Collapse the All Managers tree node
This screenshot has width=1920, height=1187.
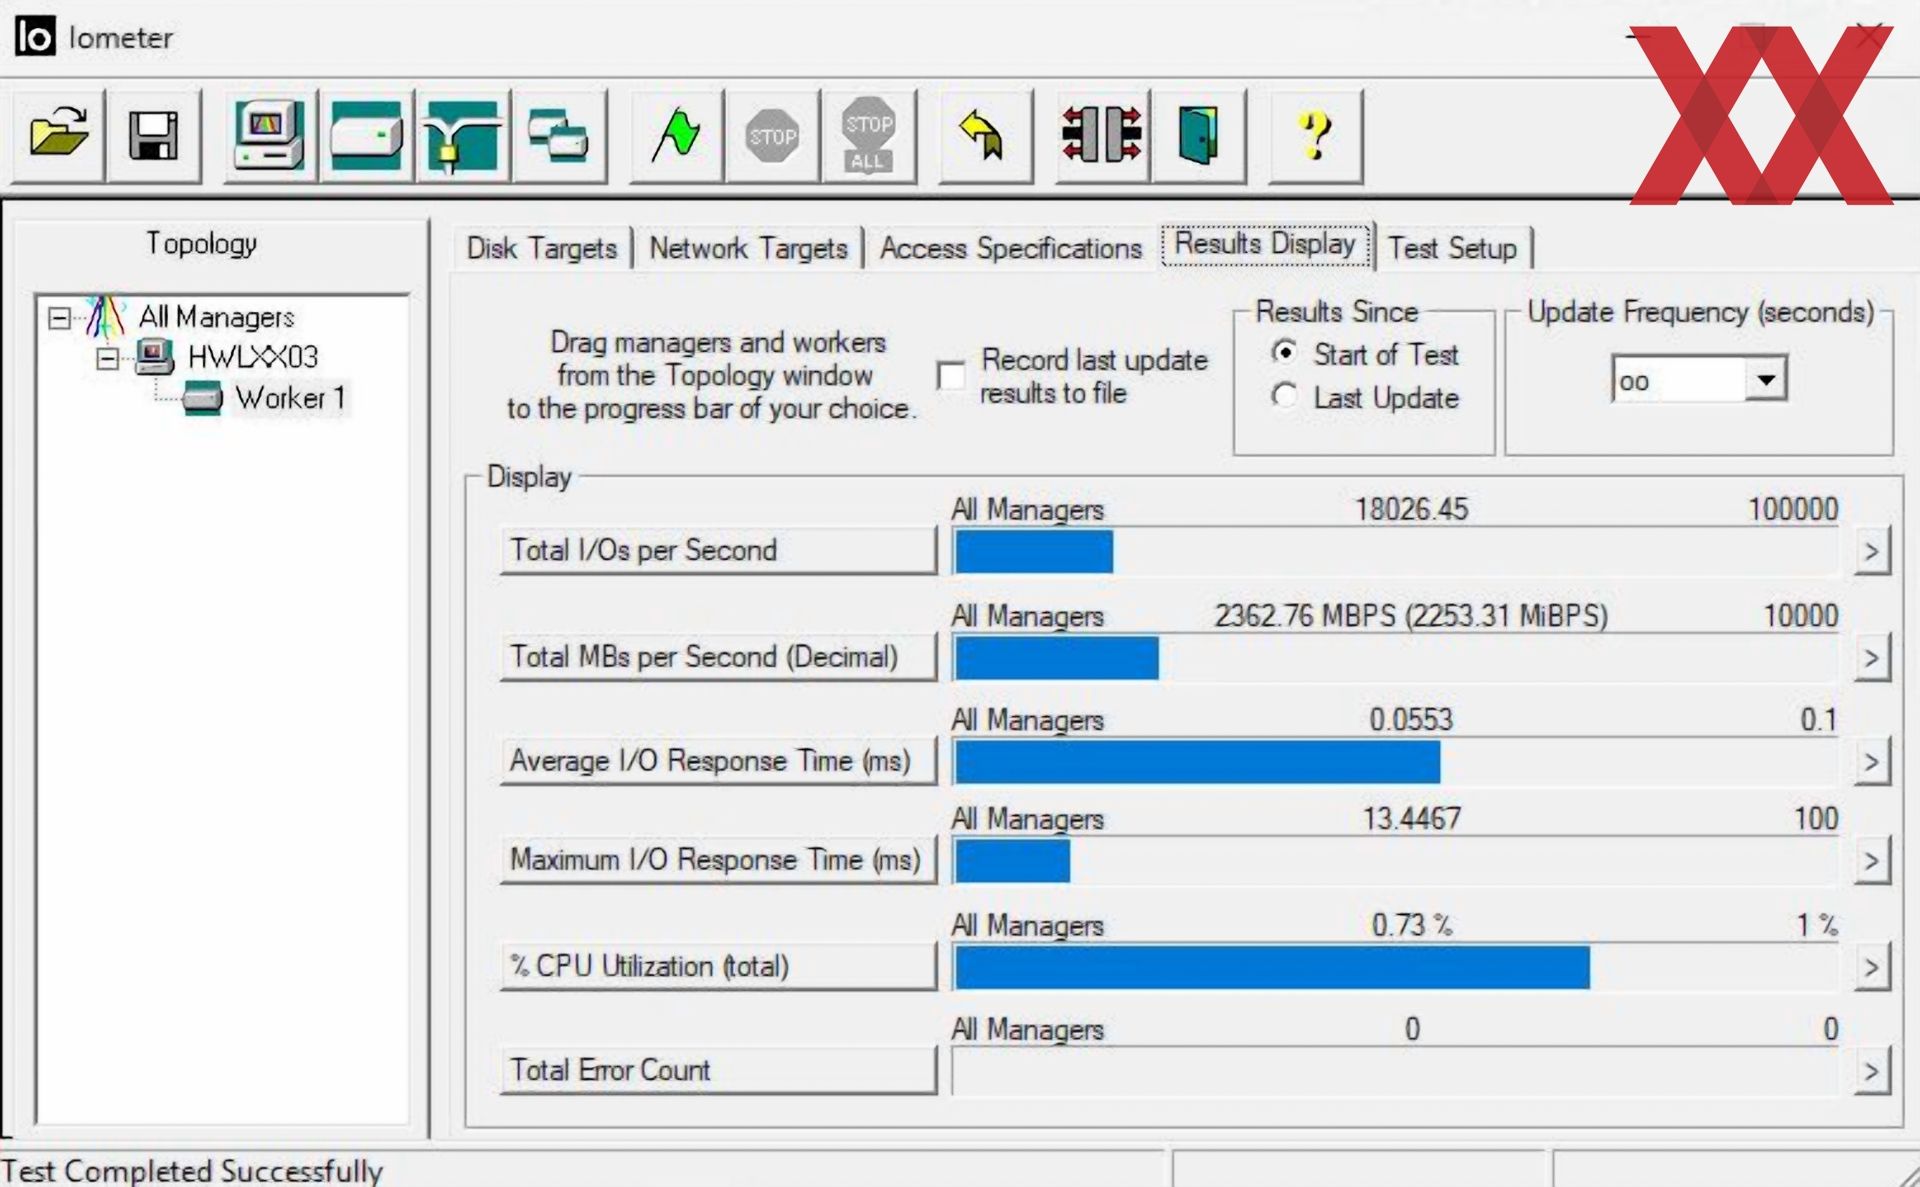[60, 318]
